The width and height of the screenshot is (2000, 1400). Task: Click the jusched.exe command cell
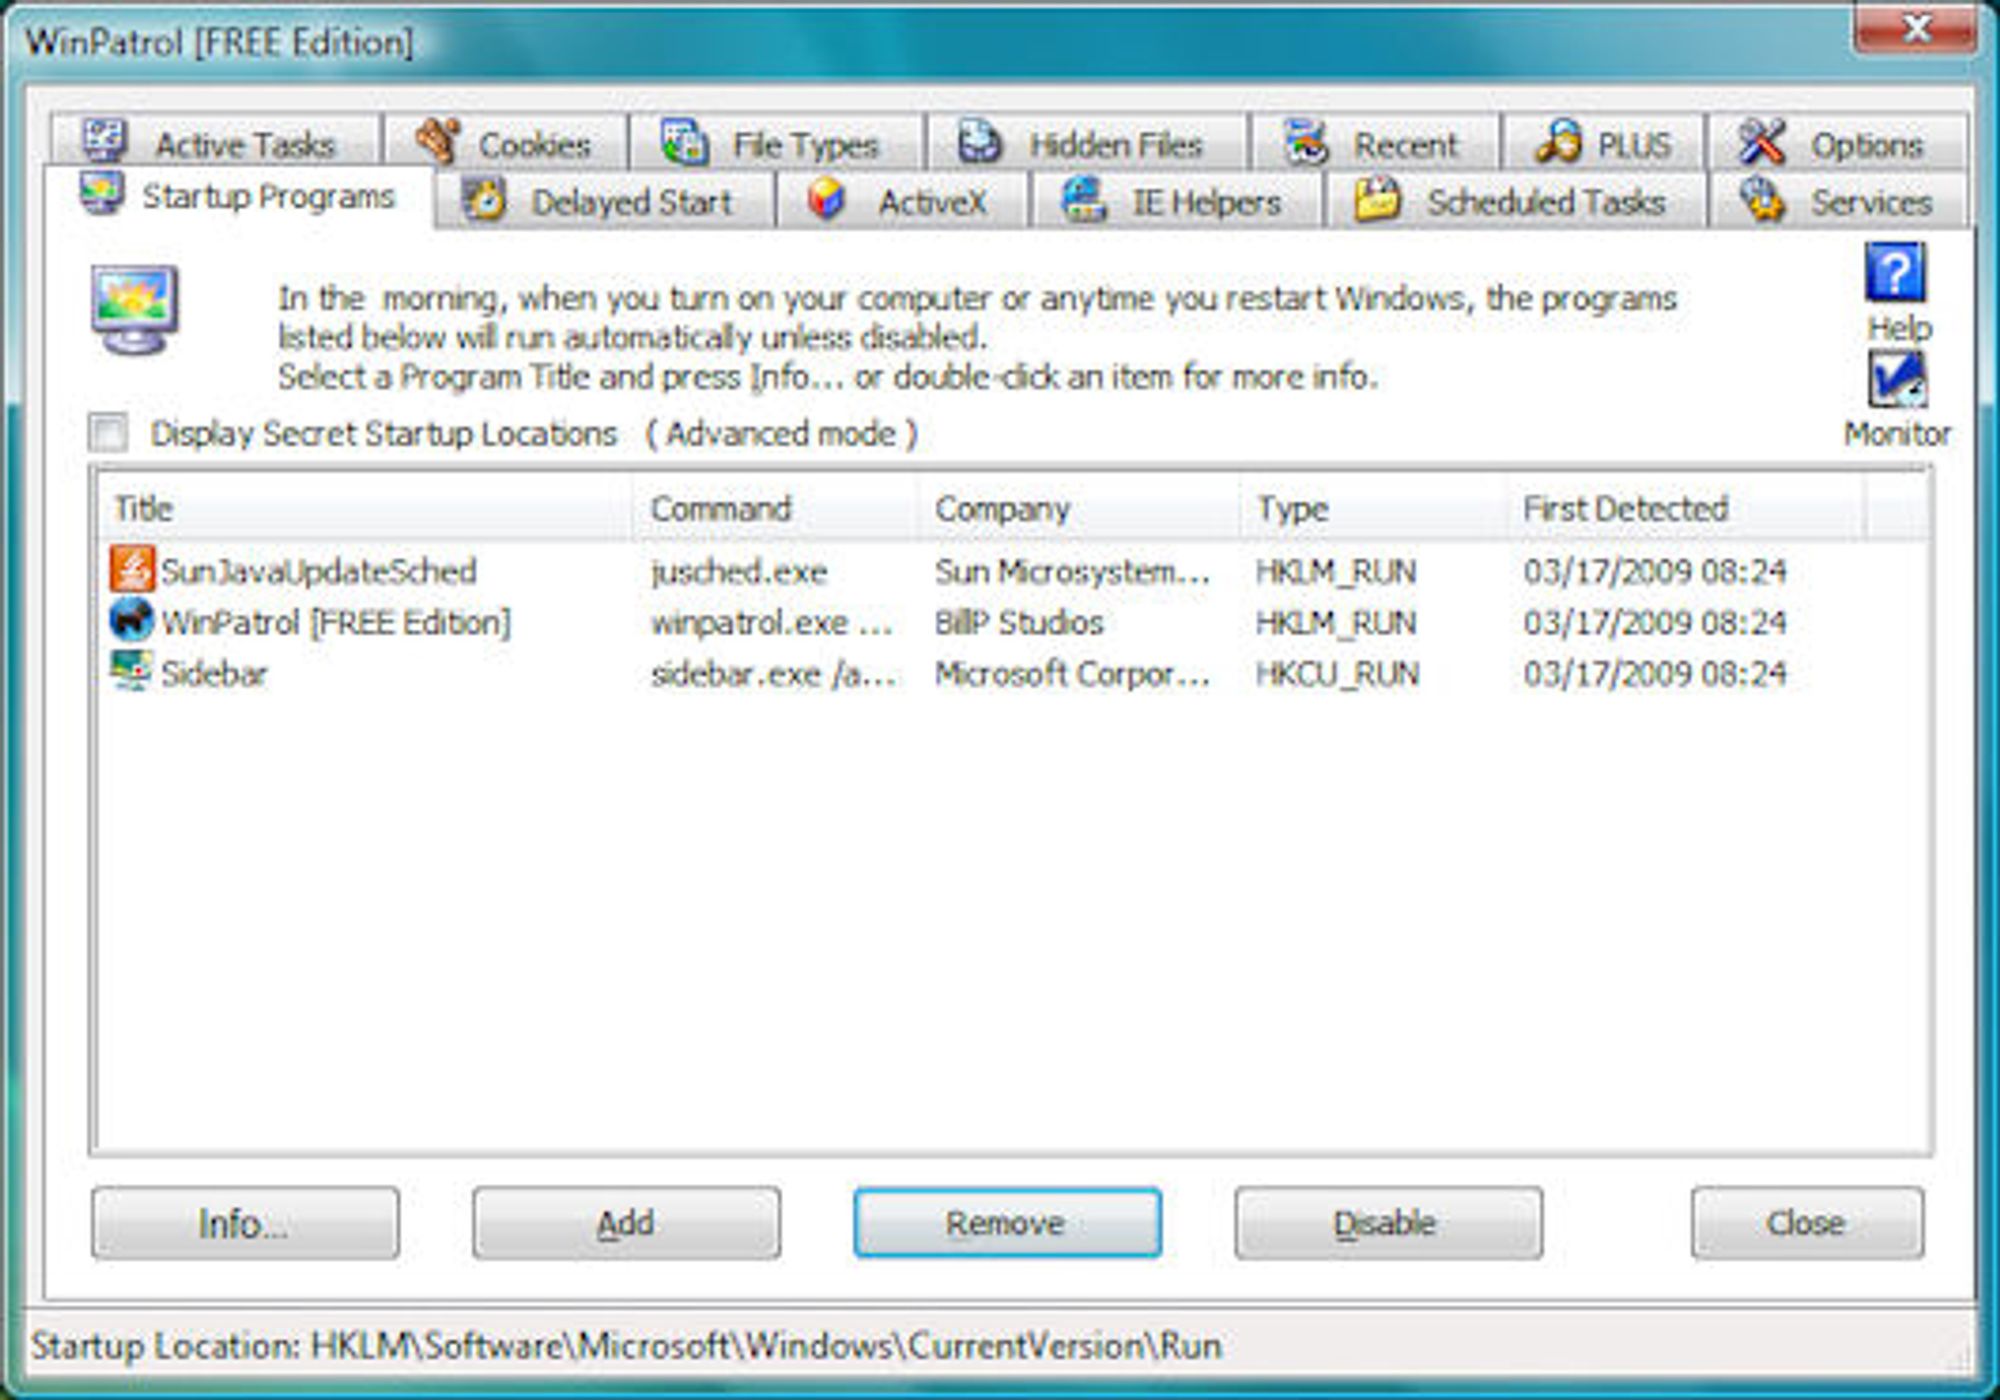point(739,572)
